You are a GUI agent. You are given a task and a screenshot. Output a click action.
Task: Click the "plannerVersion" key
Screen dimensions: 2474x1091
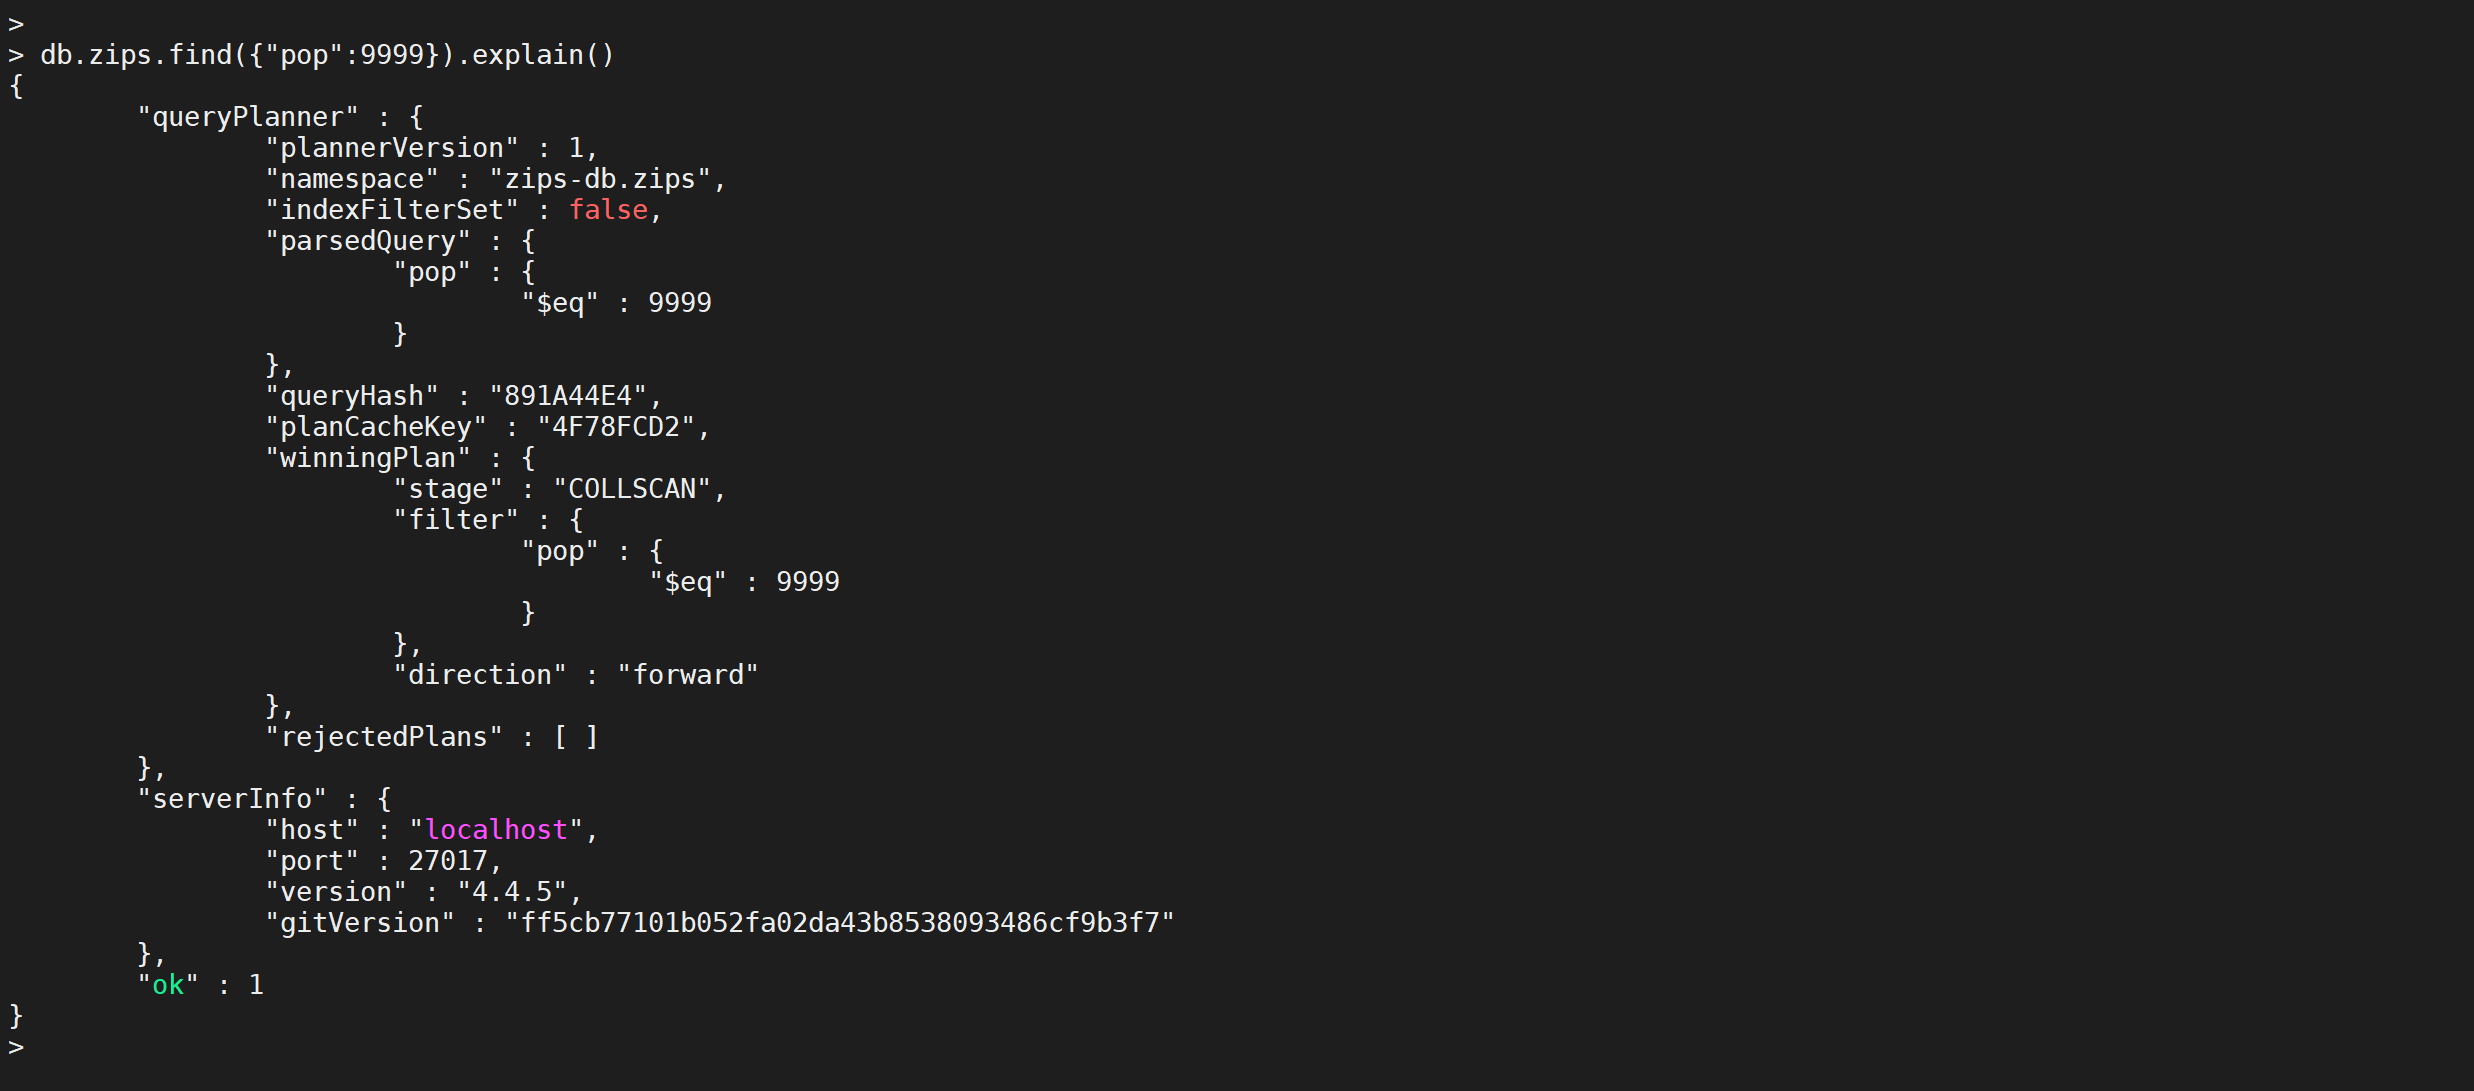(392, 148)
